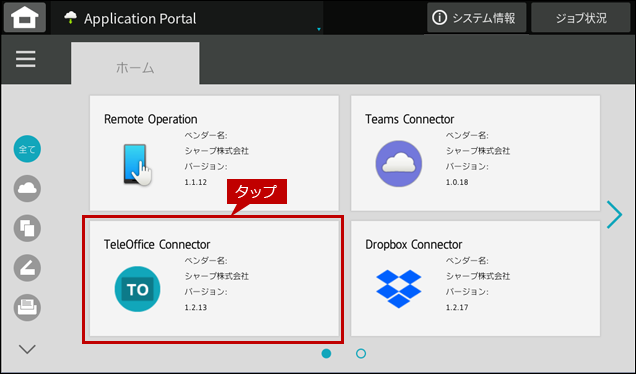
Task: Select the 全て category filter
Action: coord(27,149)
